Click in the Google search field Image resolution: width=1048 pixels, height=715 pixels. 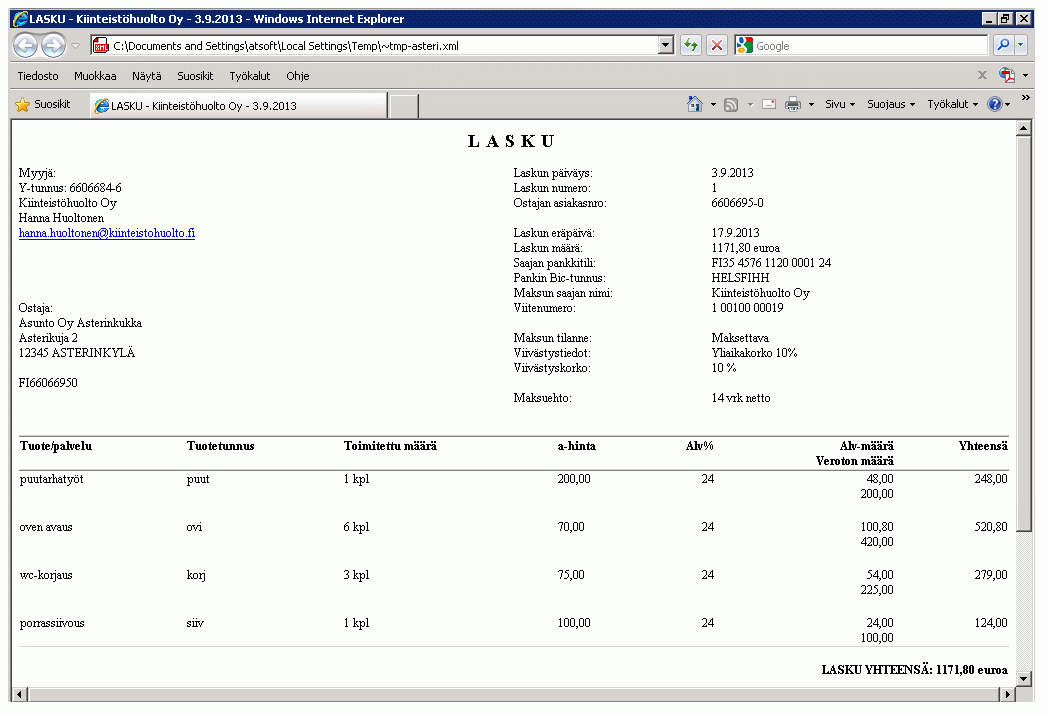[868, 46]
